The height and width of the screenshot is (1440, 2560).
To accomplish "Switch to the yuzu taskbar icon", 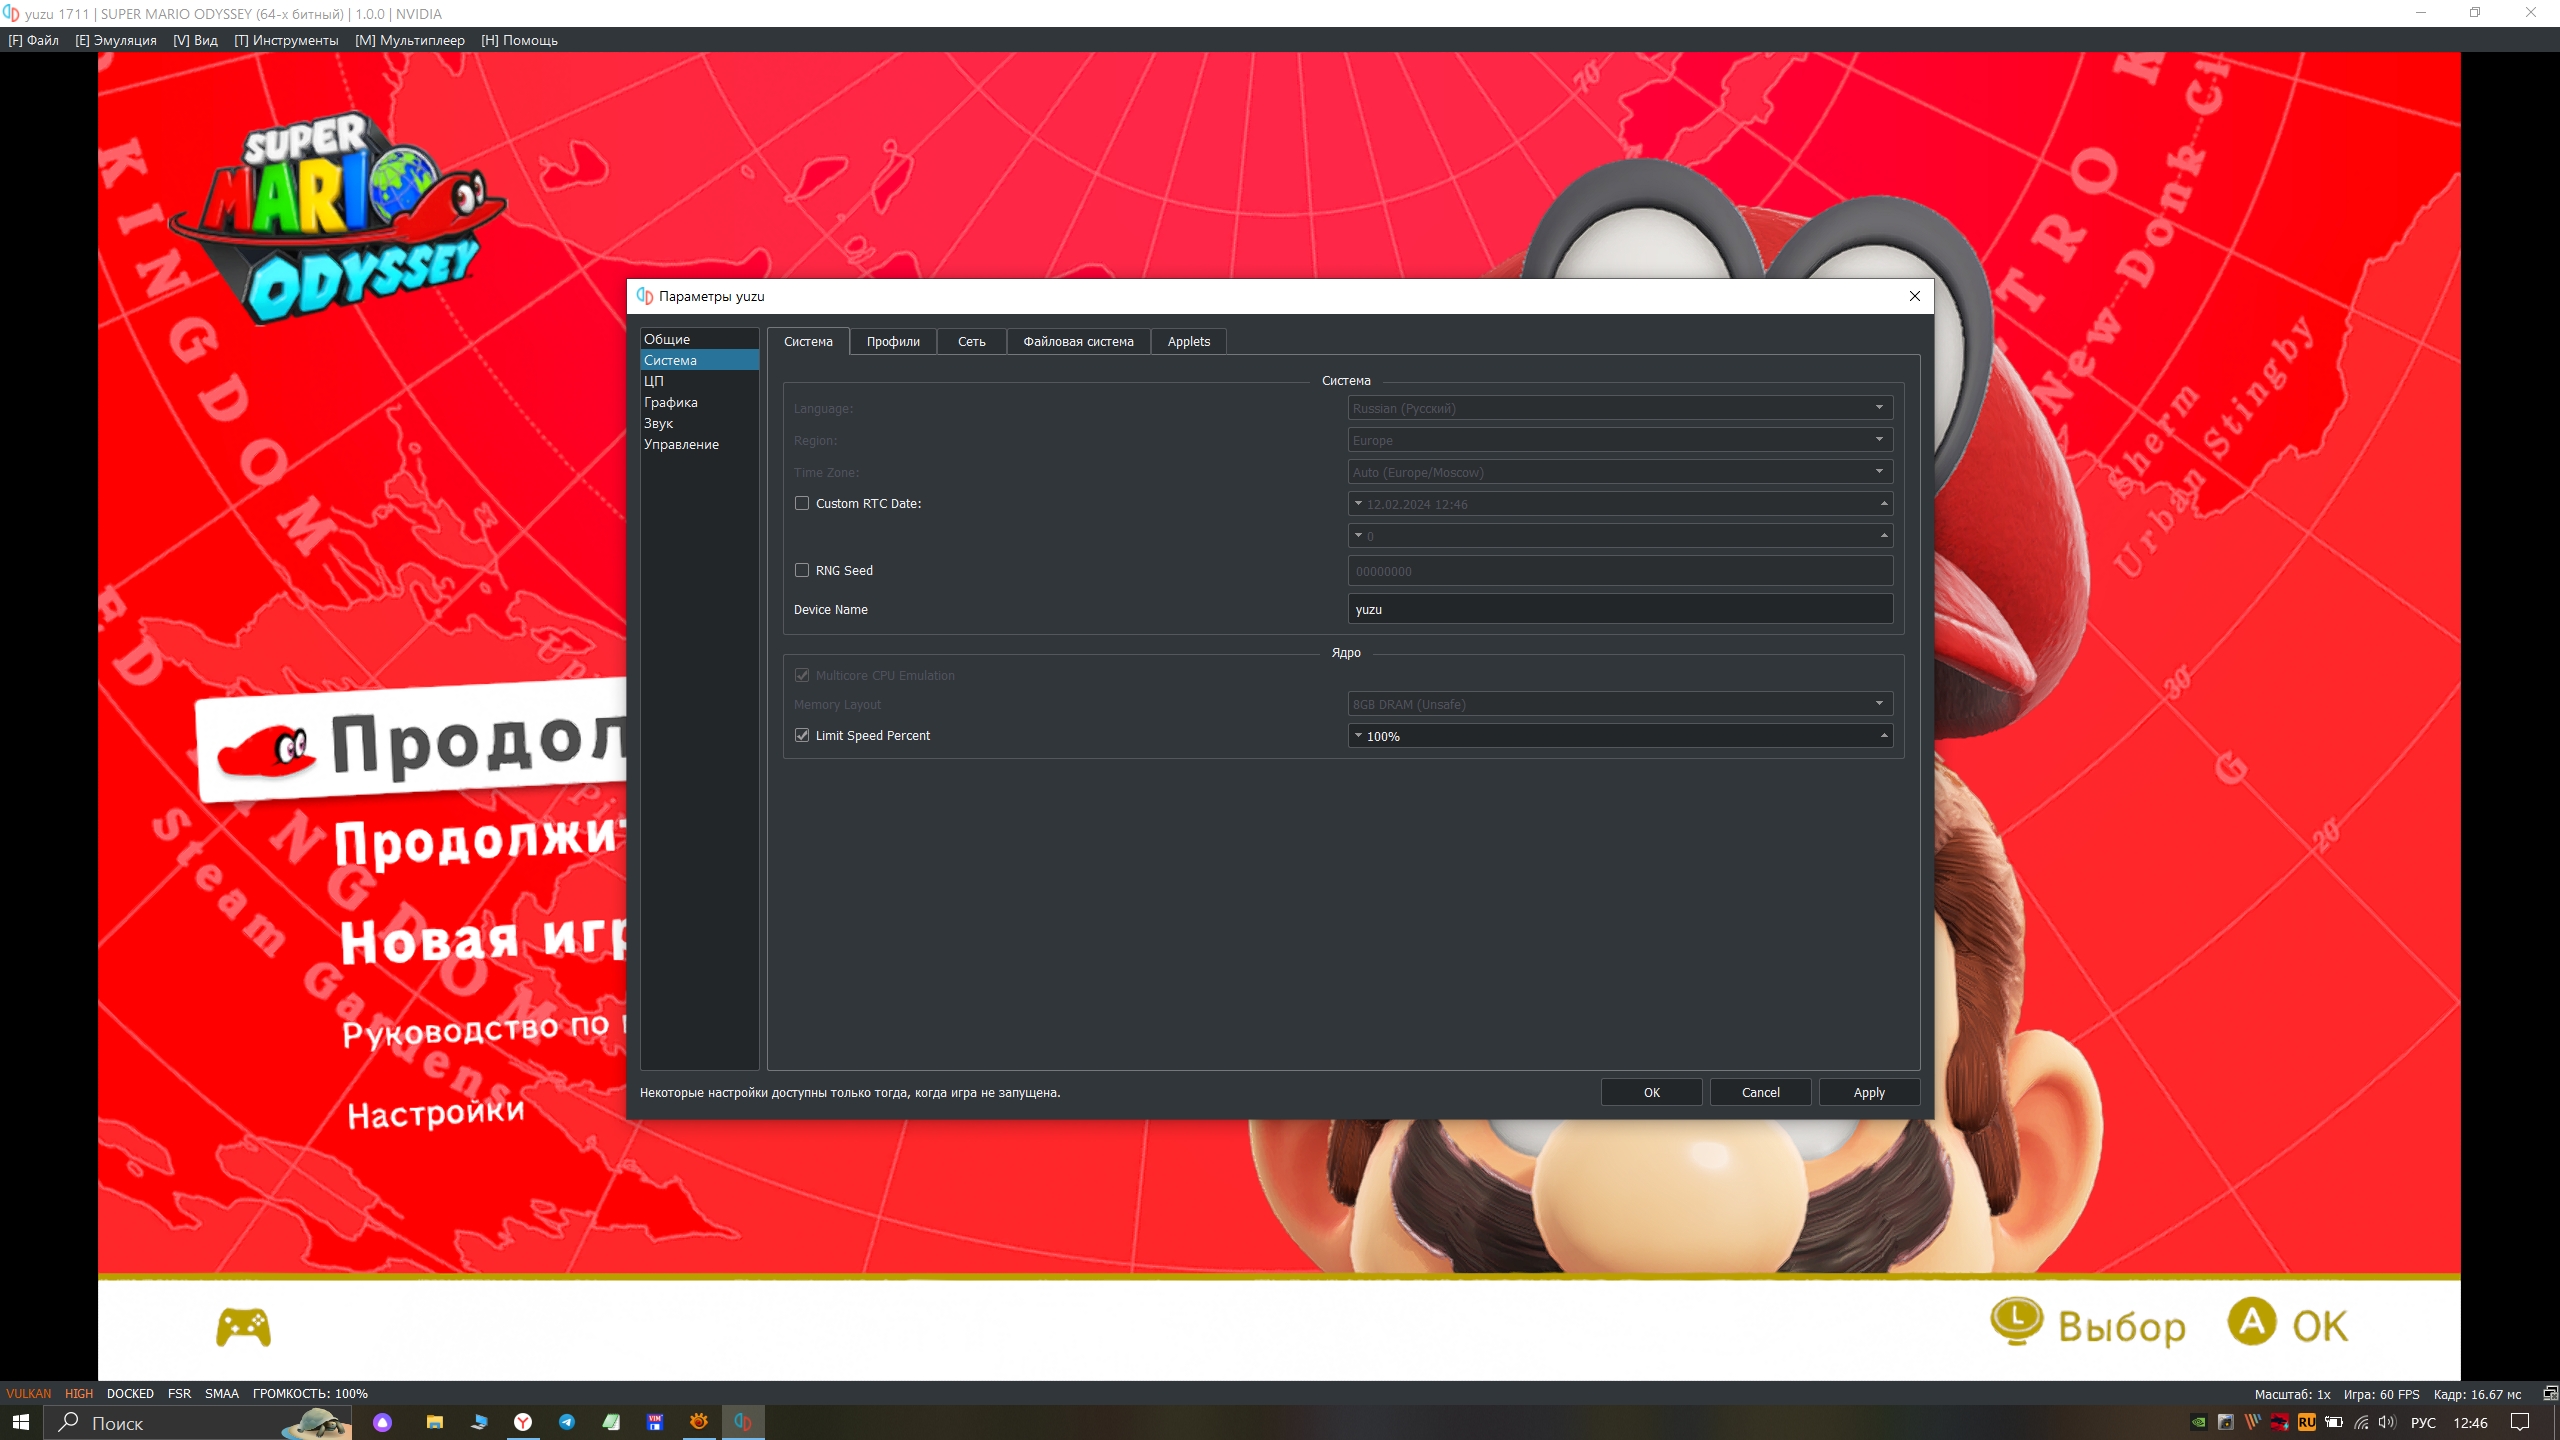I will click(x=743, y=1422).
